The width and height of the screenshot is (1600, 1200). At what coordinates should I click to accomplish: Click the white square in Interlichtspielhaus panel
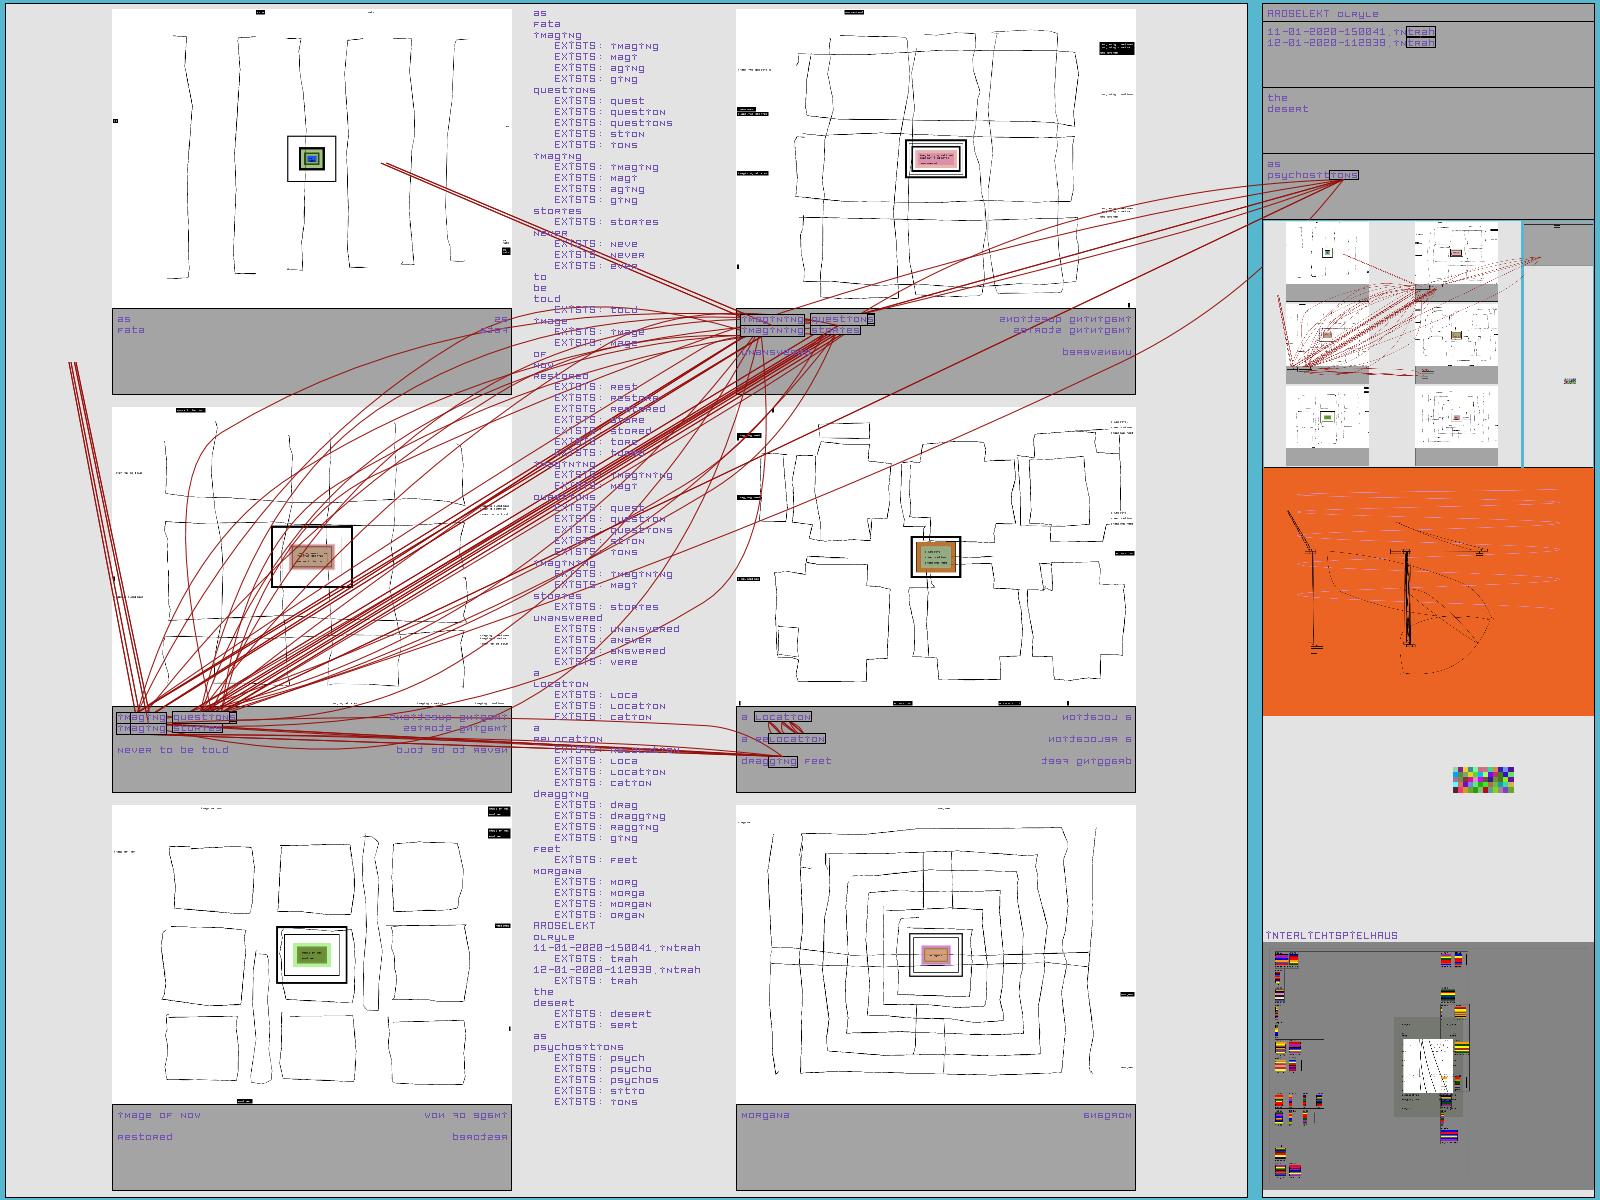[x=1427, y=1066]
